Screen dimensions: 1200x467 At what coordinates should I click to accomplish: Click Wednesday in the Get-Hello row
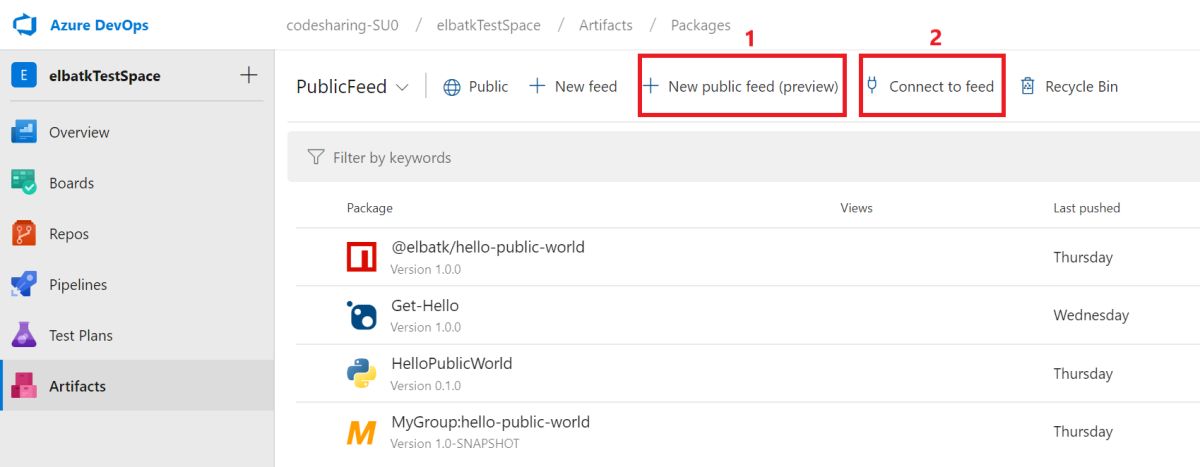pyautogui.click(x=1091, y=315)
